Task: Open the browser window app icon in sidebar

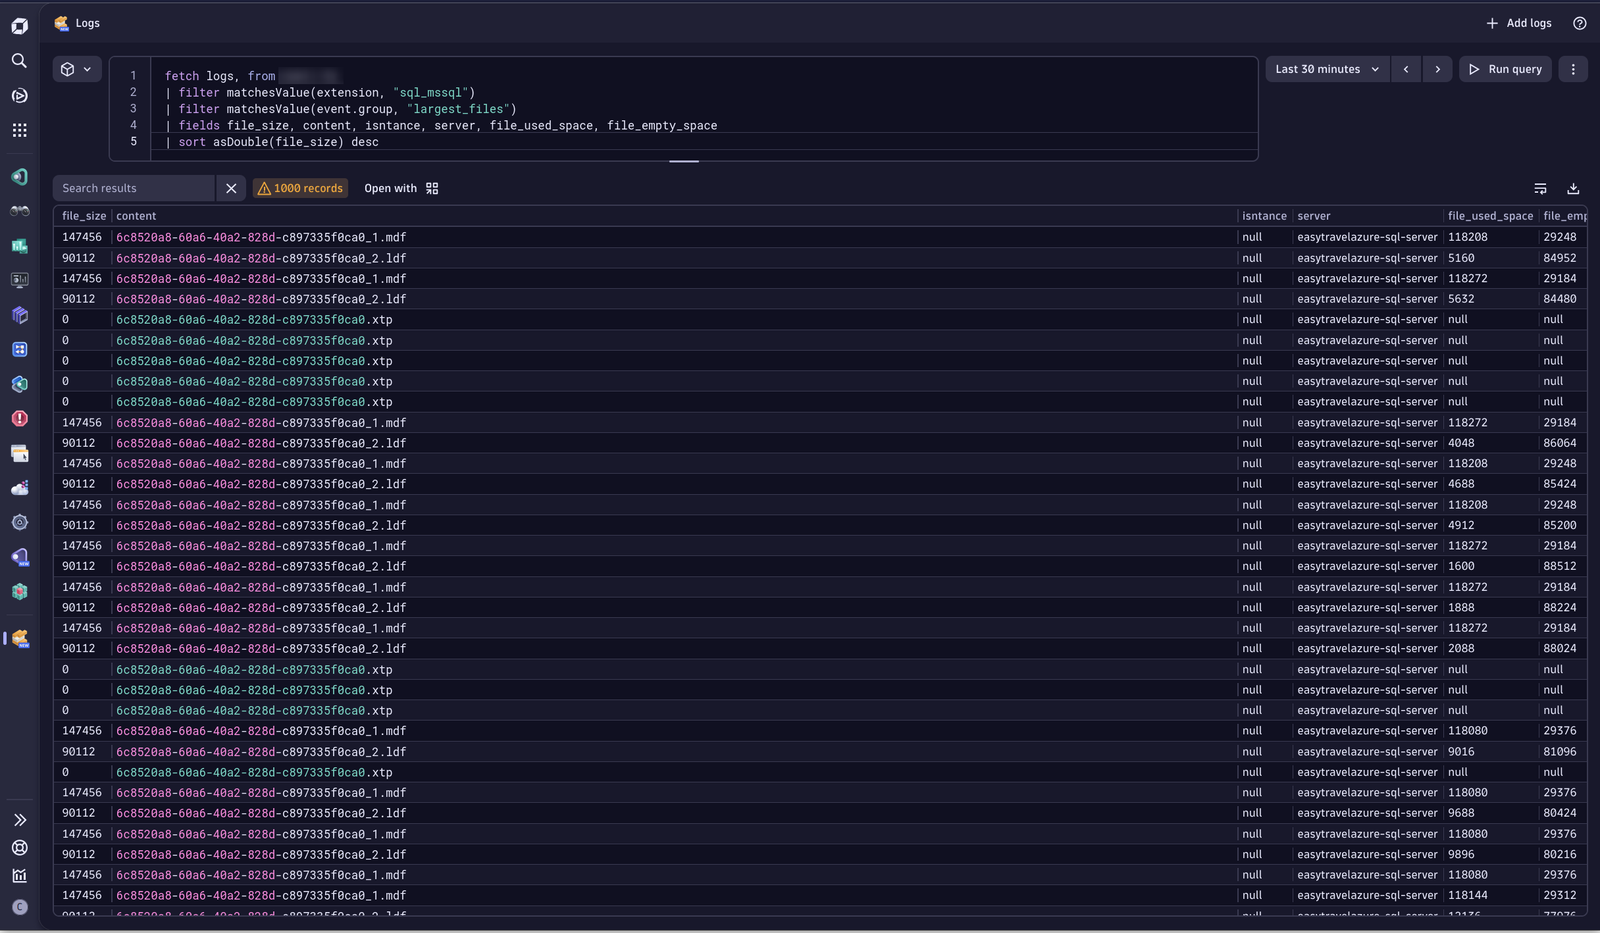Action: [x=19, y=453]
